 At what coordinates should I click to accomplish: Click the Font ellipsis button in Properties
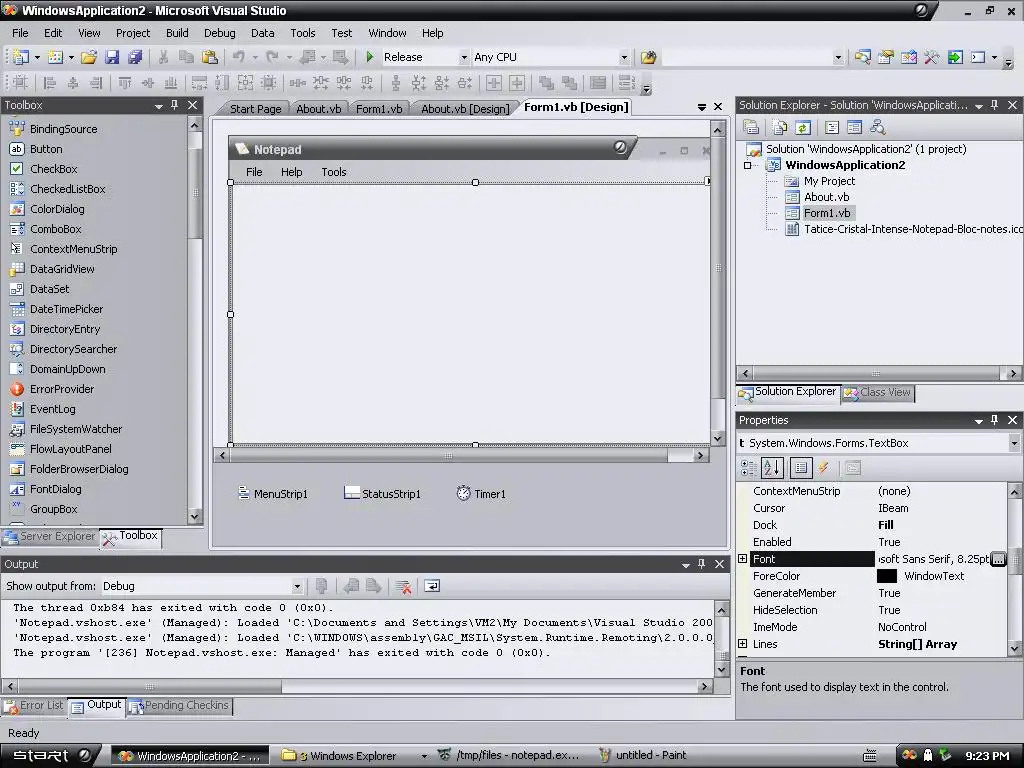(x=998, y=559)
